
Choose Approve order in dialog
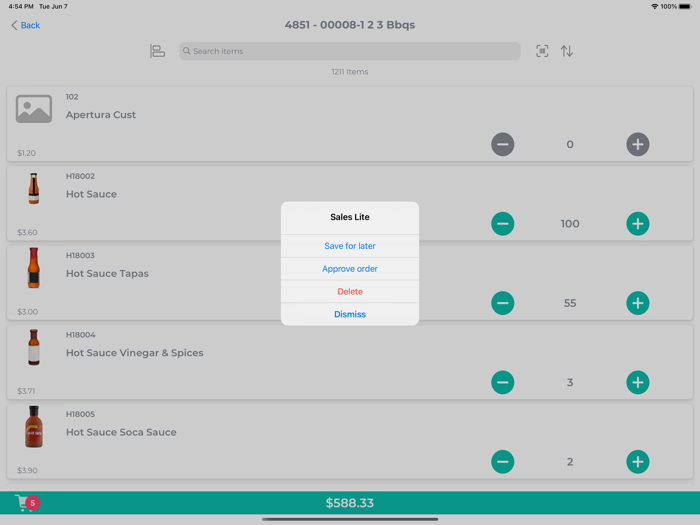click(x=350, y=269)
